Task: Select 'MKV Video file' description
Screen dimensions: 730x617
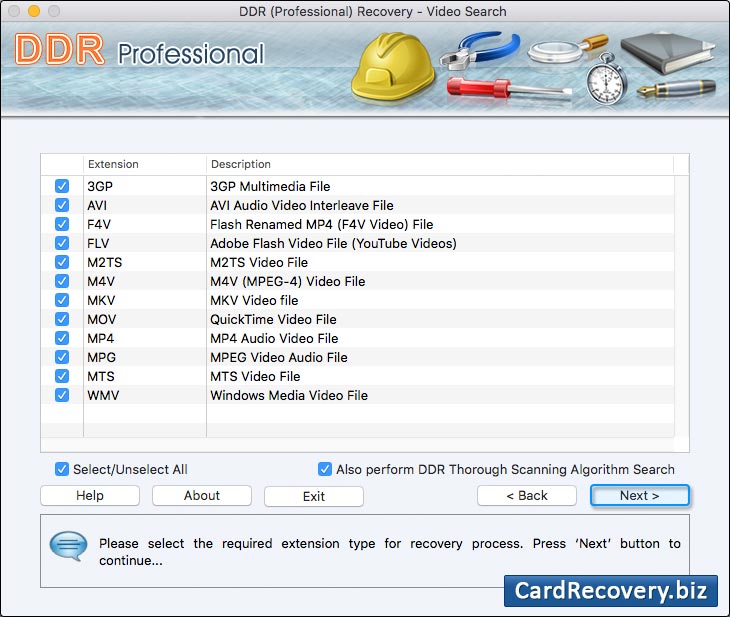Action: [254, 300]
